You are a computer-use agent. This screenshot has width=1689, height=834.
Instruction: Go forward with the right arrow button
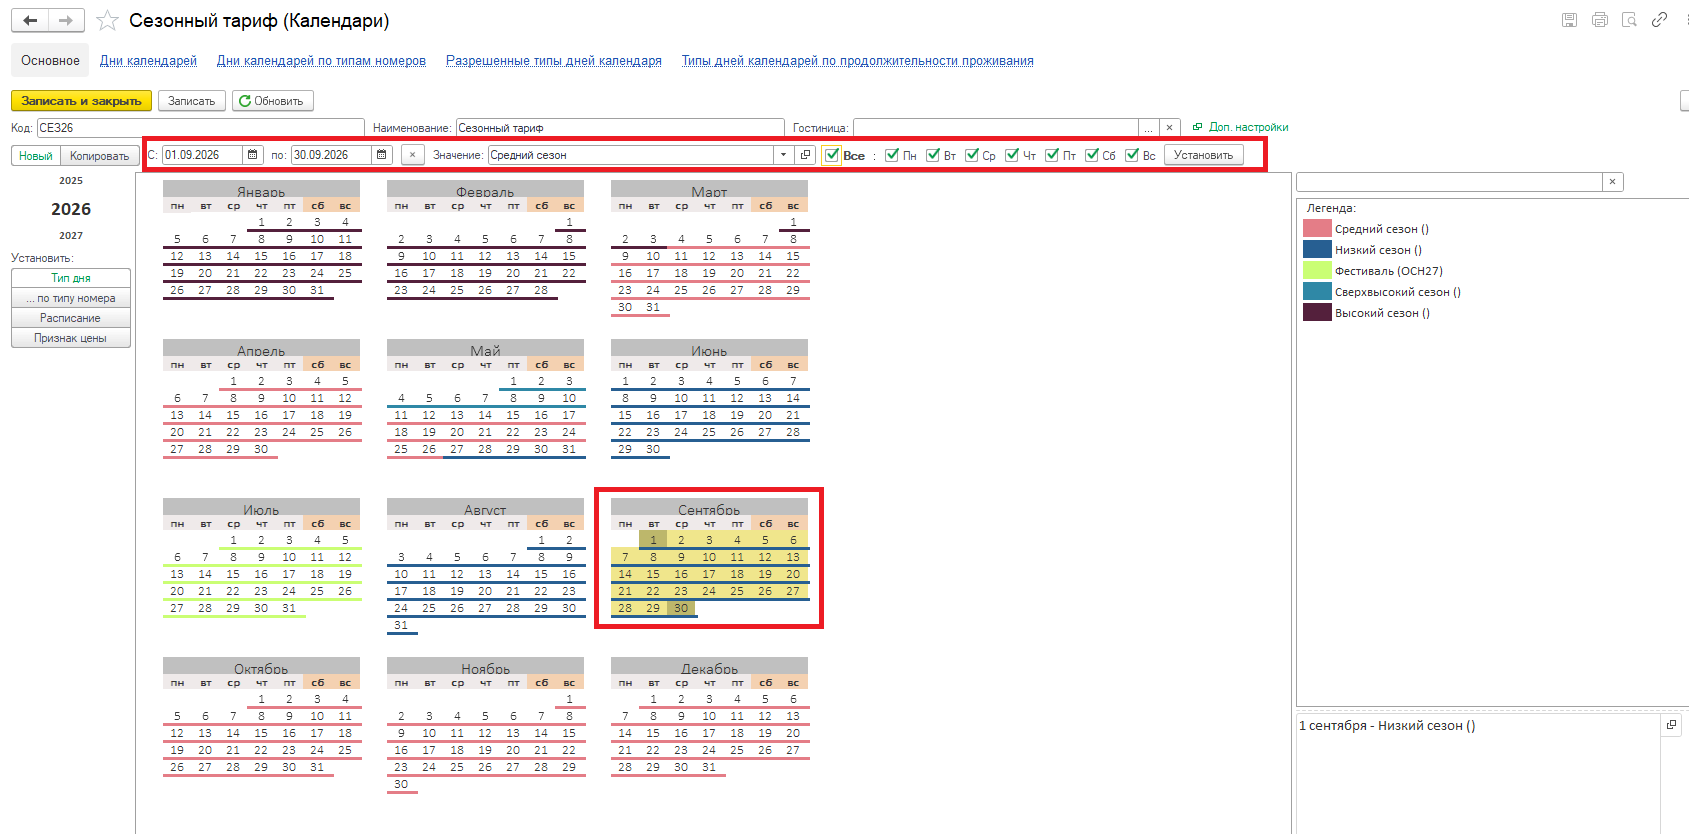point(66,20)
